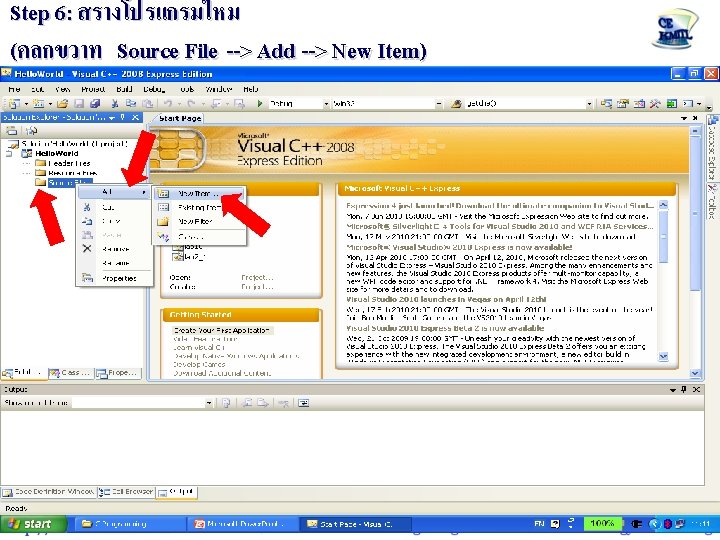The width and height of the screenshot is (720, 540).
Task: Start debugging with the green play icon
Action: [x=260, y=104]
